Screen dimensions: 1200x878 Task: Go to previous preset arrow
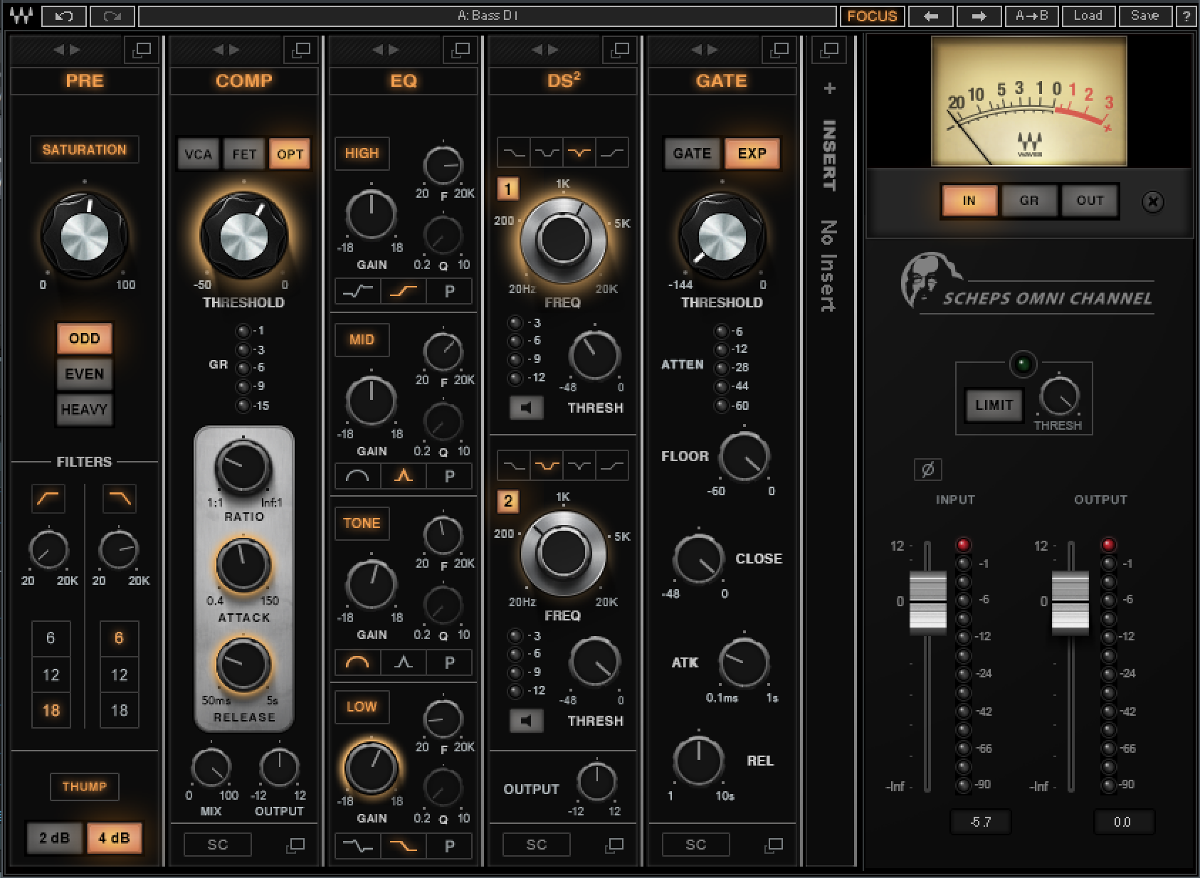(930, 16)
